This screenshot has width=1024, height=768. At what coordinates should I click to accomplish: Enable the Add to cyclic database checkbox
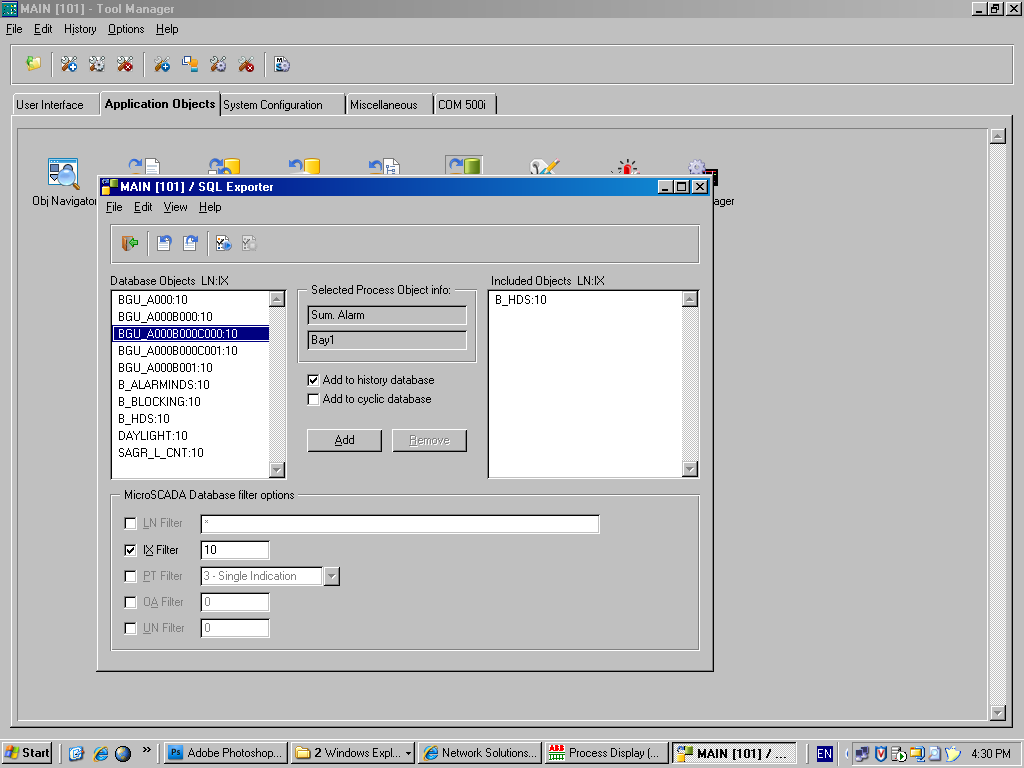coord(314,399)
